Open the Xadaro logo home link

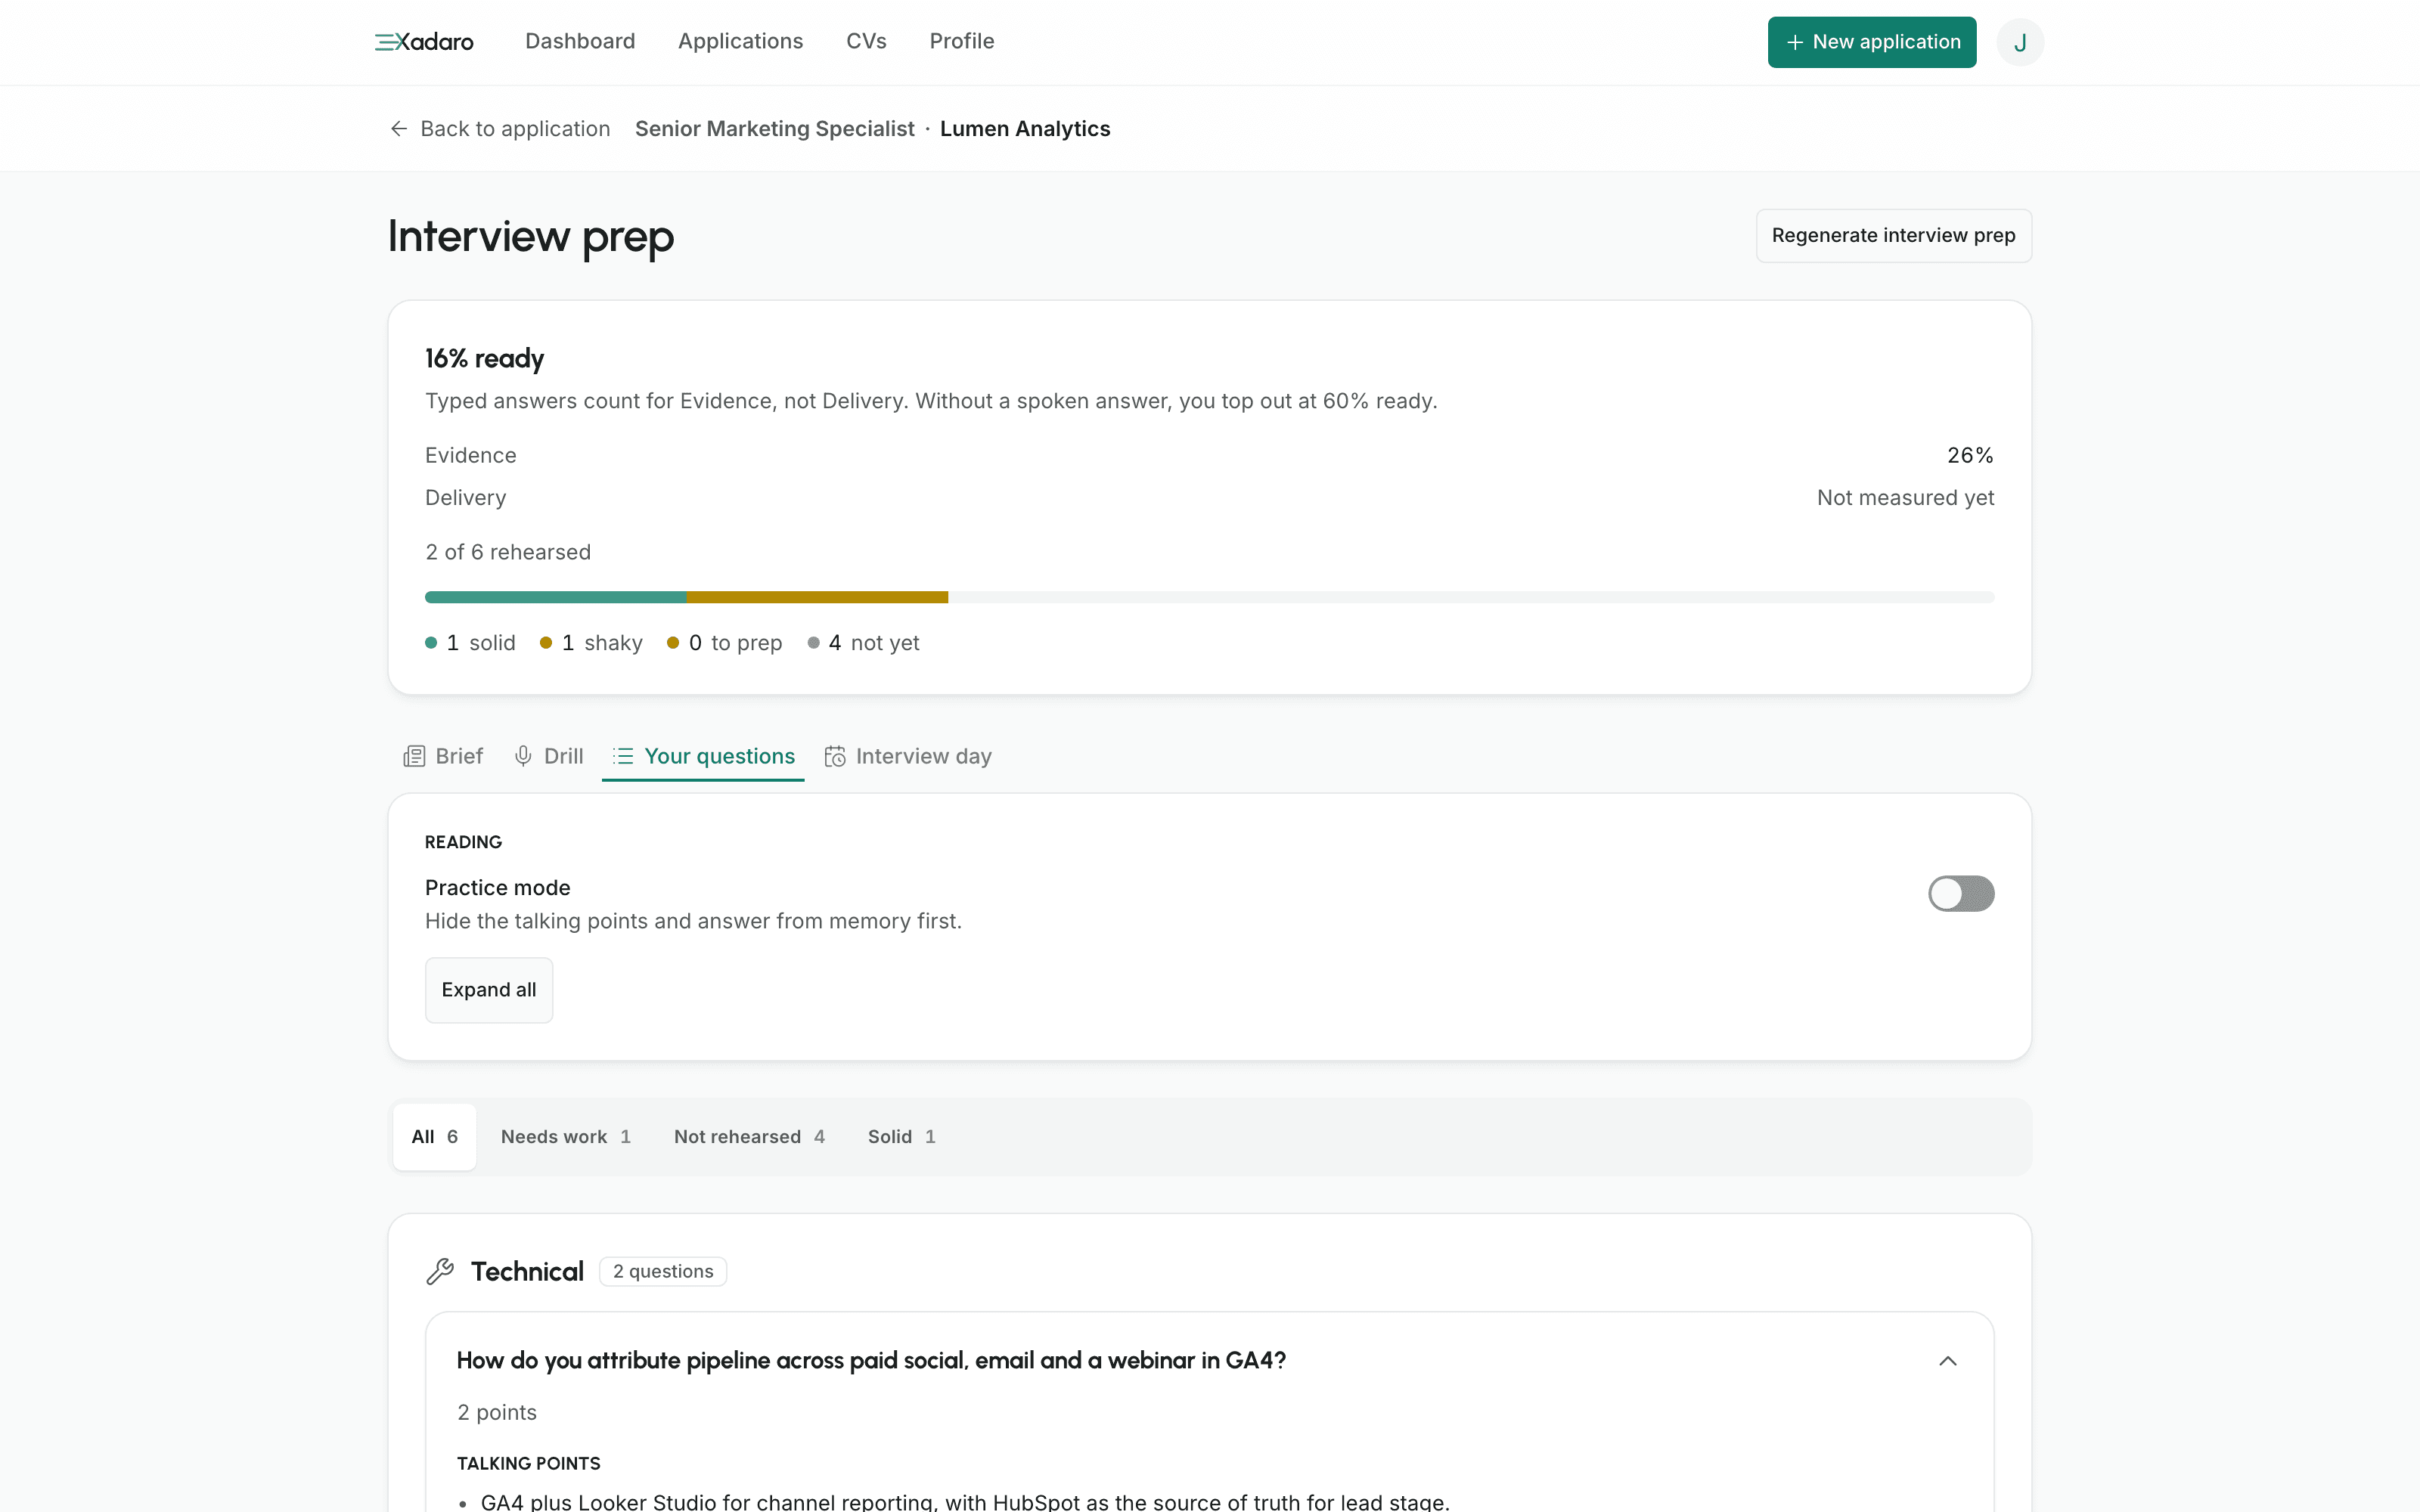424,42
